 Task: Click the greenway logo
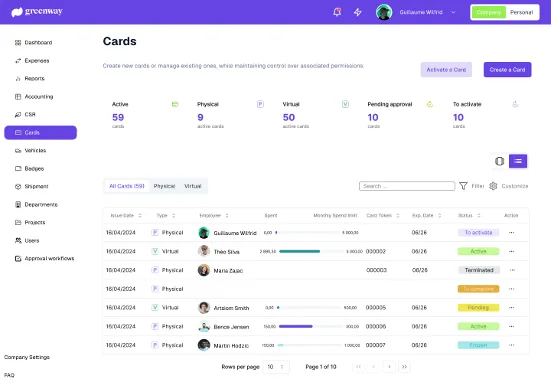(37, 12)
